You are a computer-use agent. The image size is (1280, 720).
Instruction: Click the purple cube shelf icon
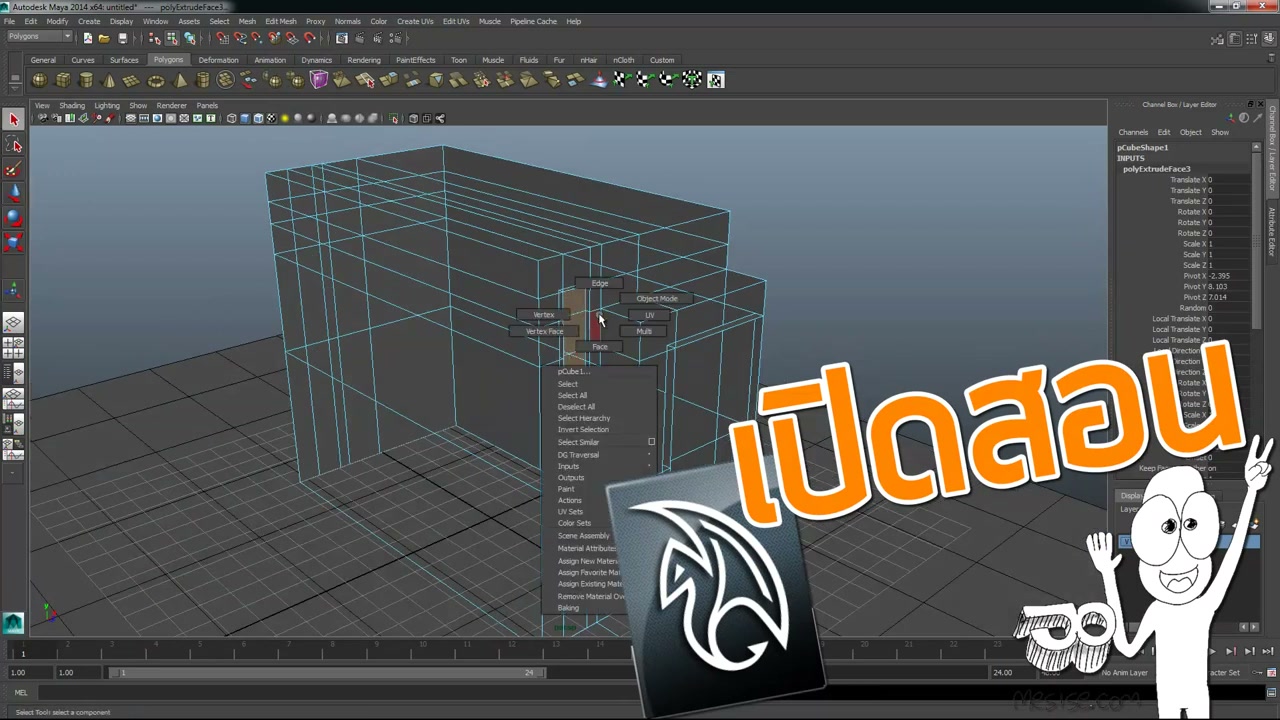pyautogui.click(x=319, y=80)
